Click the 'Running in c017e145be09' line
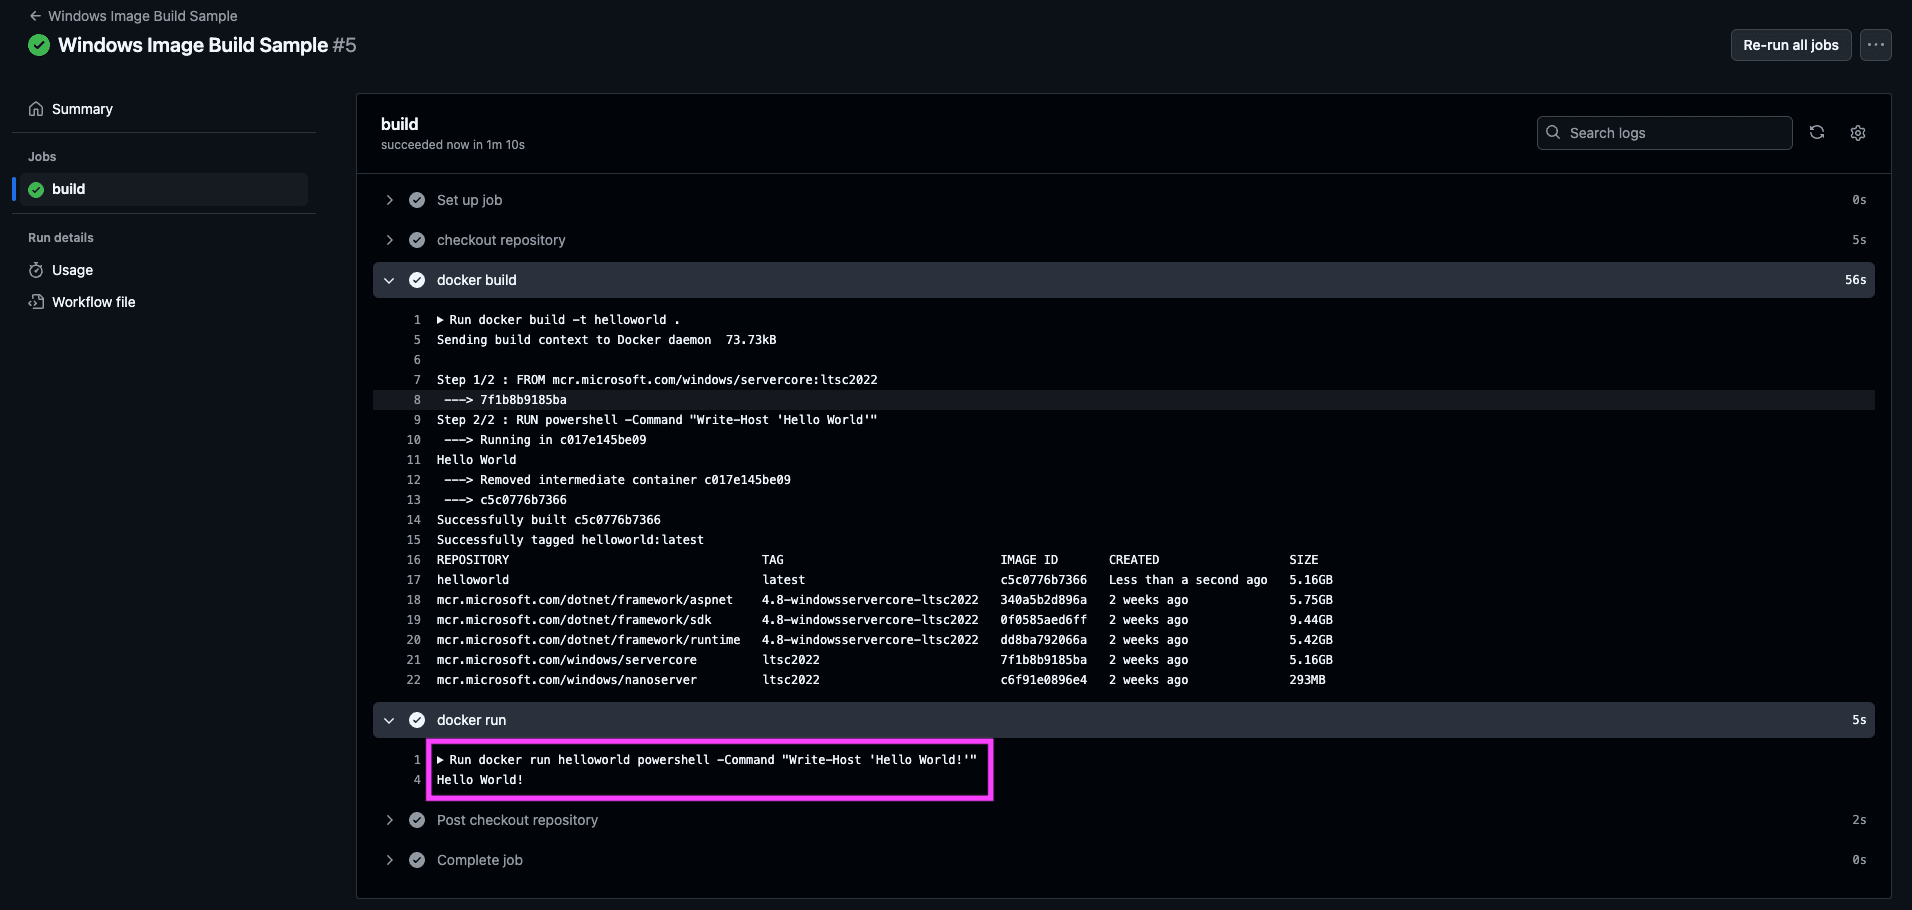Screen dimensions: 1912x910 pyautogui.click(x=545, y=440)
